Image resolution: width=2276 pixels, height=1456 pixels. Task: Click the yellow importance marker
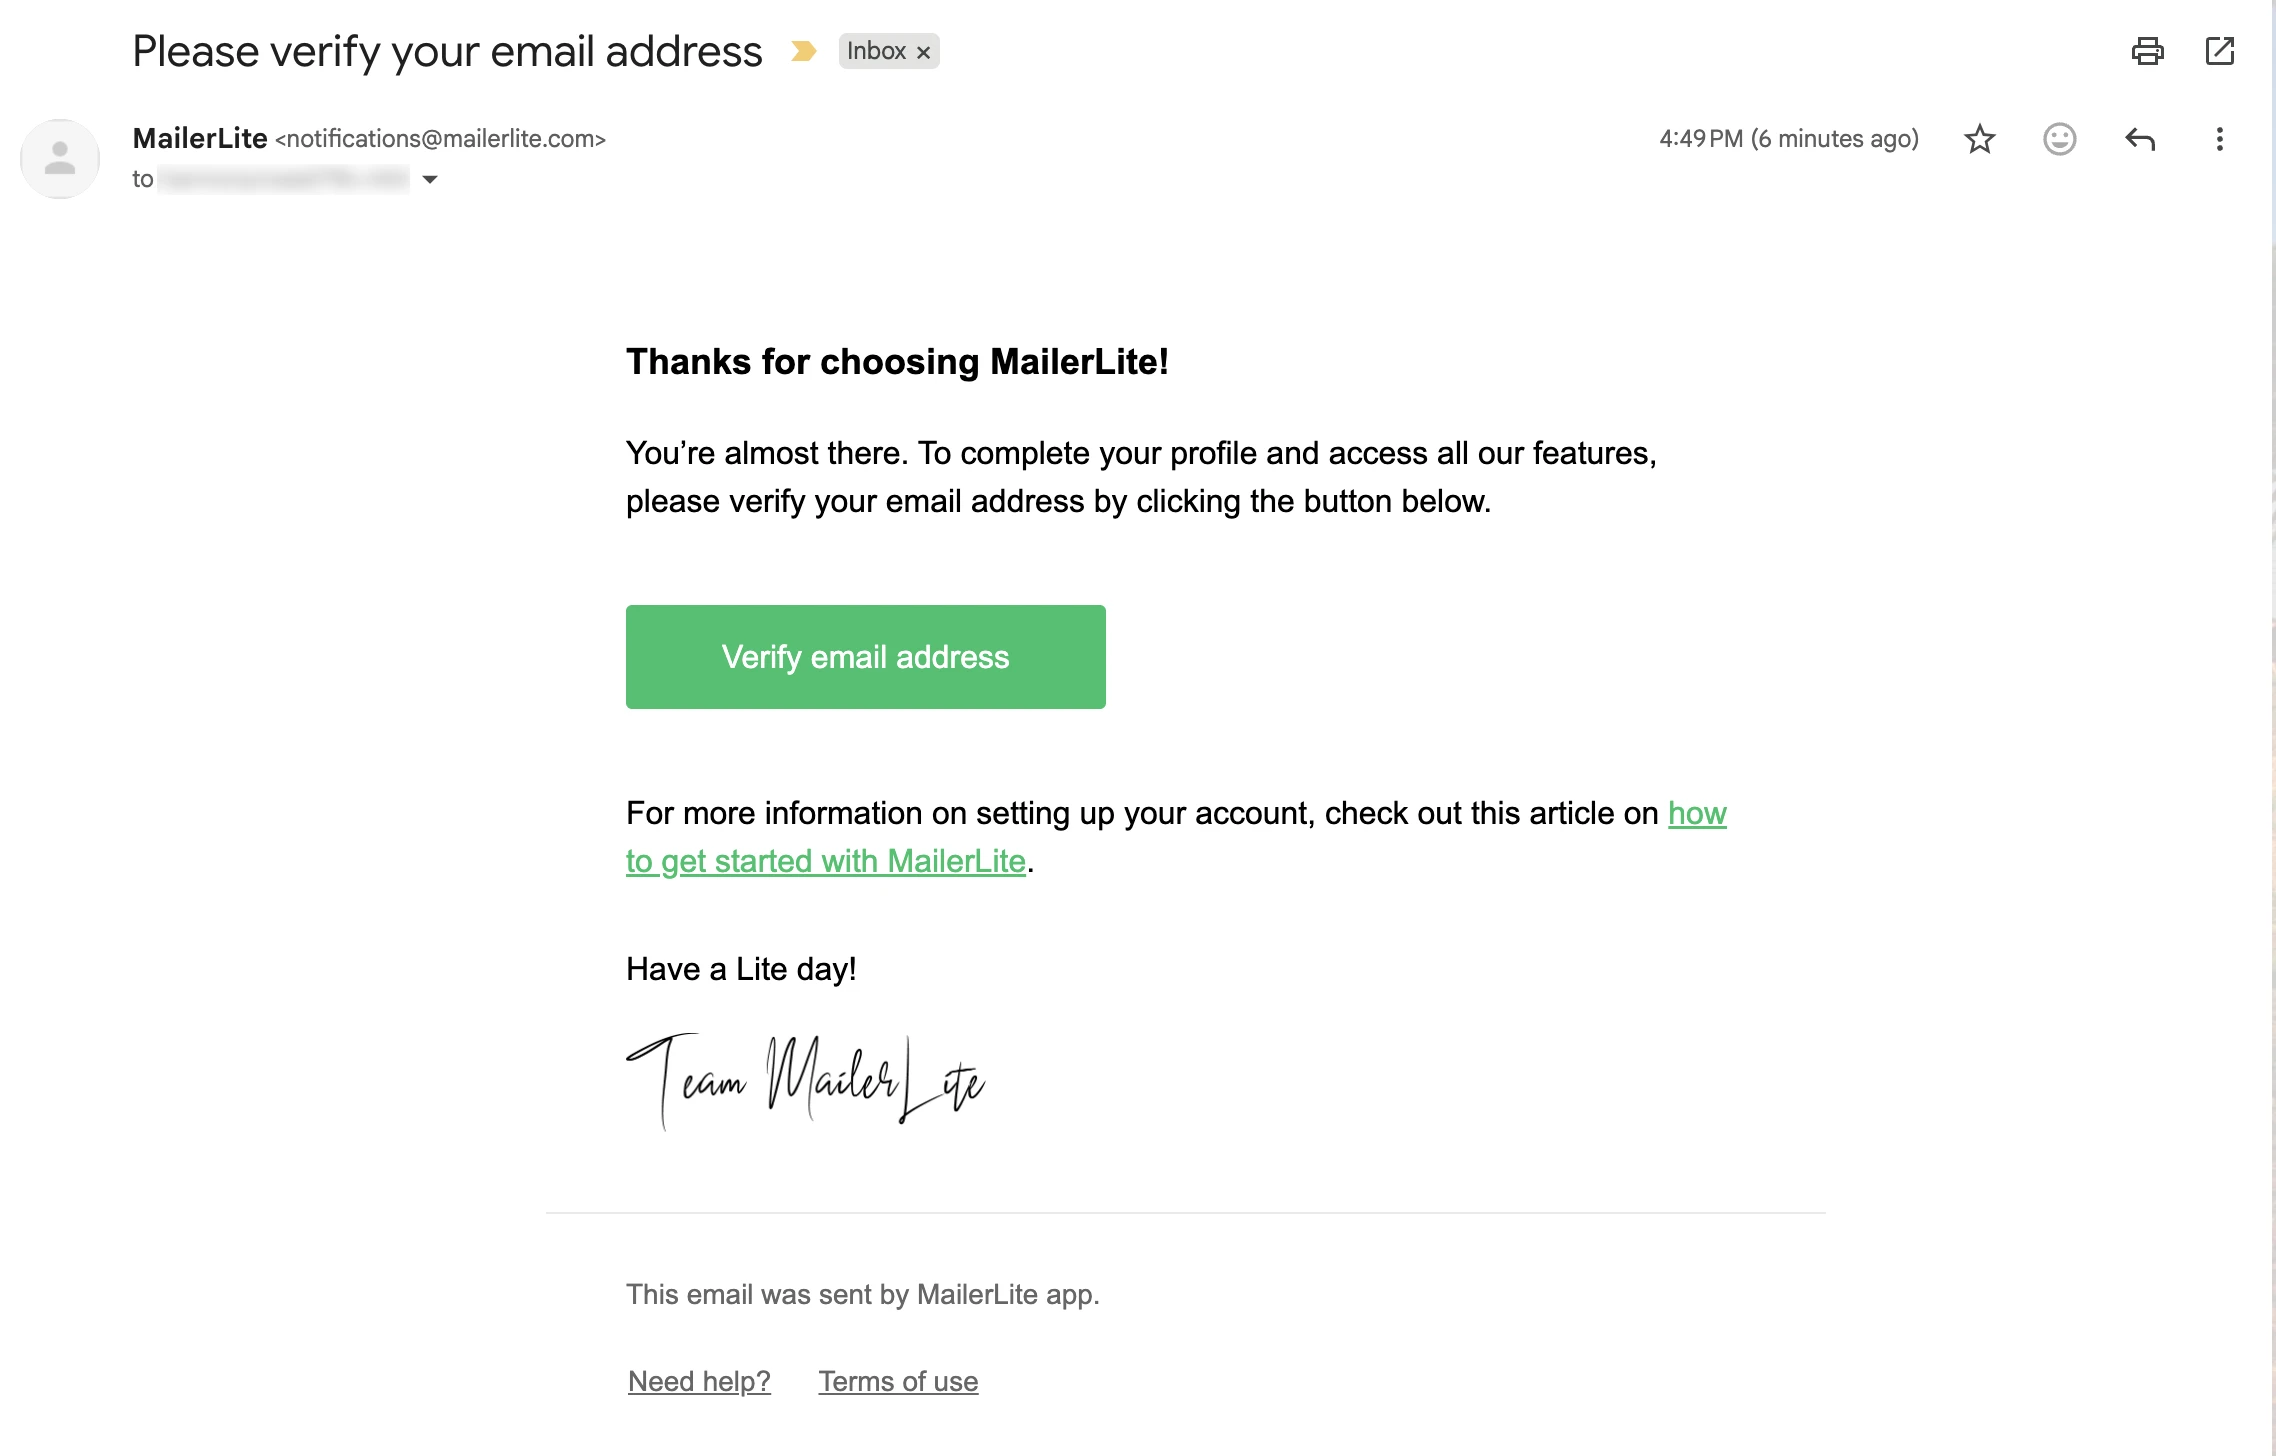(x=803, y=51)
